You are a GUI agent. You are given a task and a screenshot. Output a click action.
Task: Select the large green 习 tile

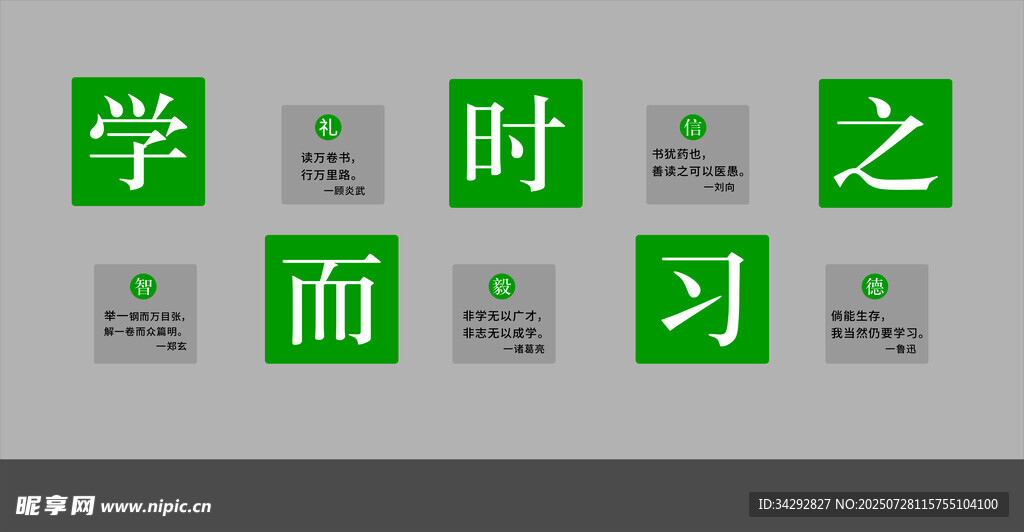tap(702, 299)
